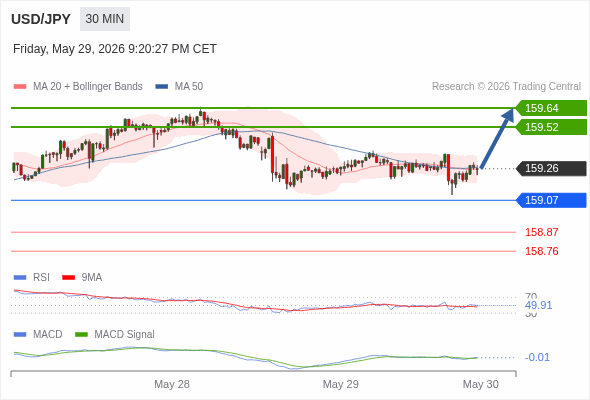Click the RSI legend label
590x400 pixels.
tap(41, 278)
